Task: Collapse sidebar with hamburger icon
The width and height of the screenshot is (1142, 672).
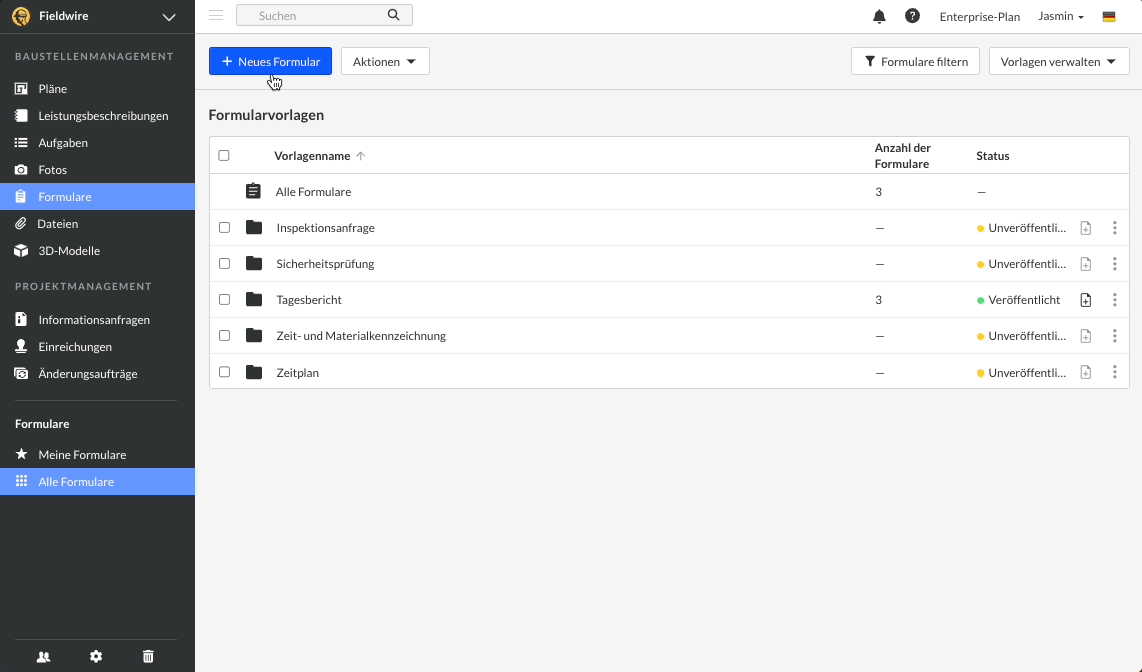Action: 216,15
